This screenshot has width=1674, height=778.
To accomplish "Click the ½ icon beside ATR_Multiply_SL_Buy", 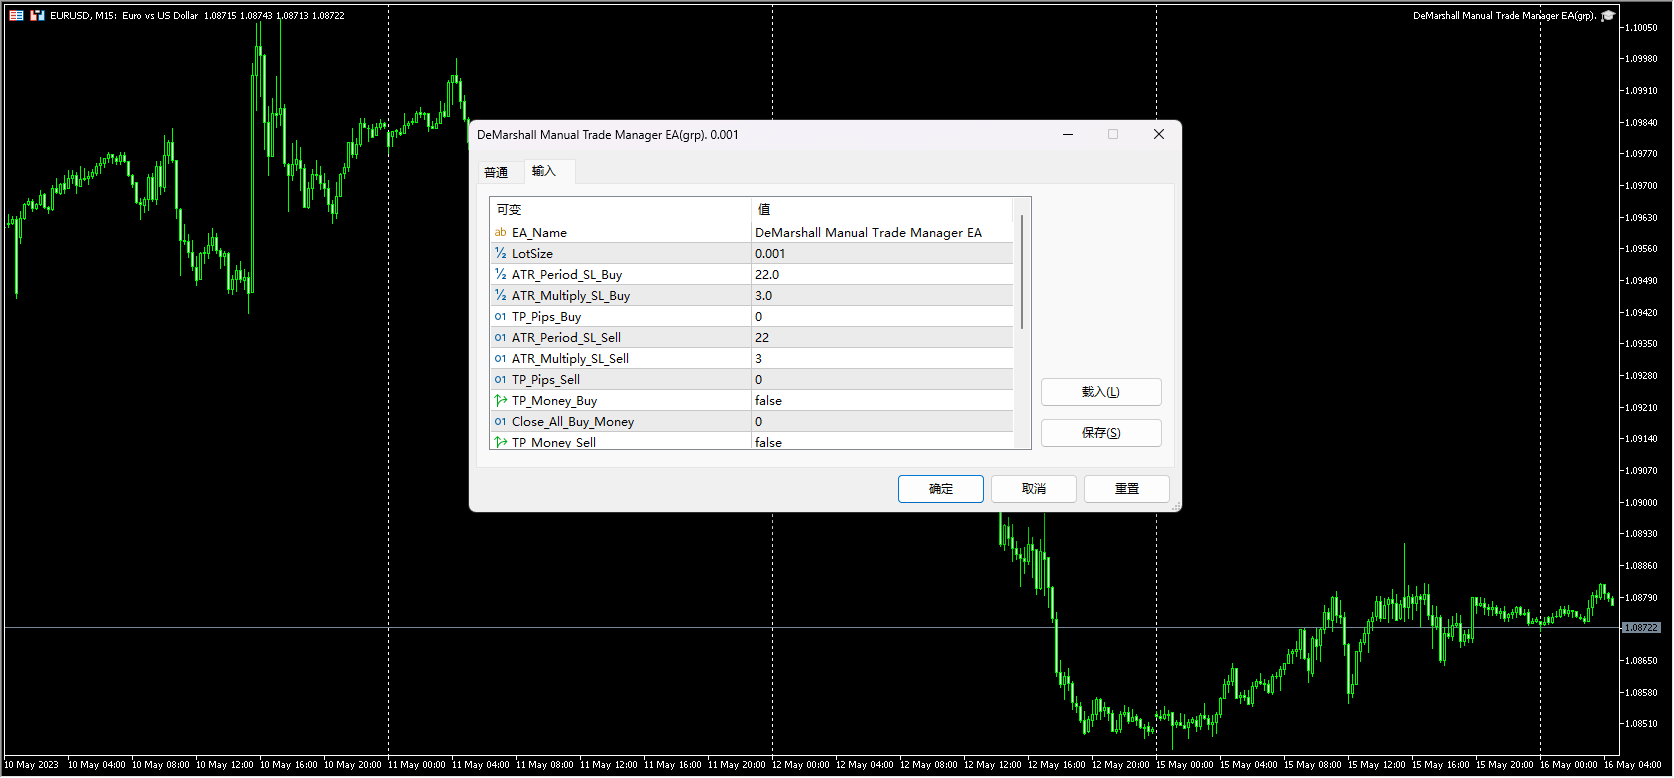I will coord(500,296).
